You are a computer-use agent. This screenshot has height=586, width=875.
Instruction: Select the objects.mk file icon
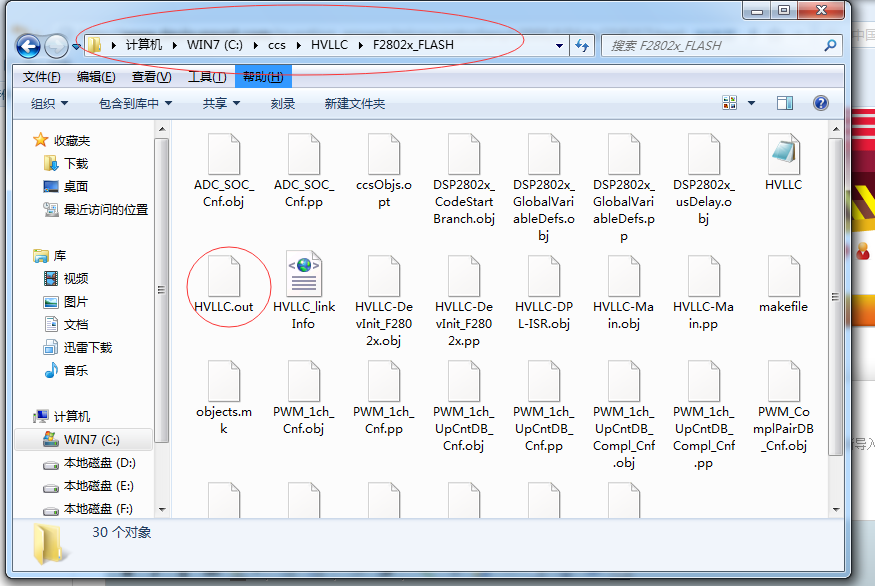pos(224,381)
